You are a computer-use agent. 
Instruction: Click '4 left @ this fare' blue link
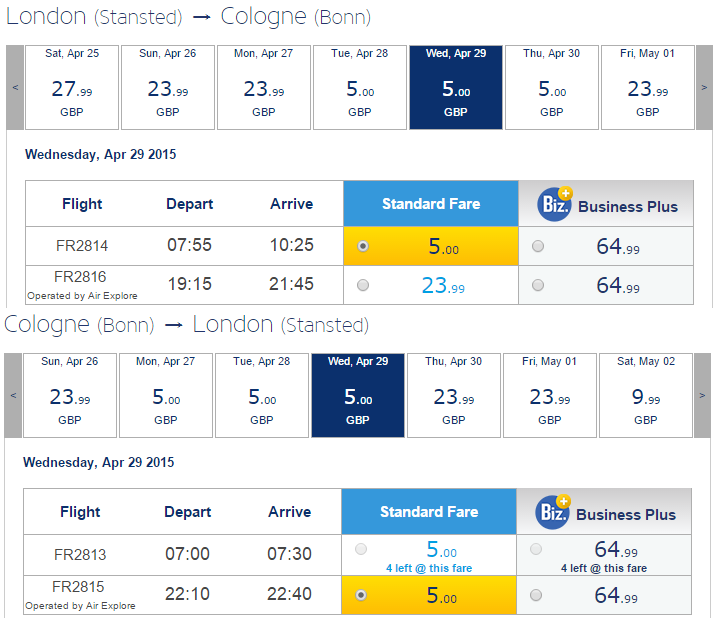[429, 568]
